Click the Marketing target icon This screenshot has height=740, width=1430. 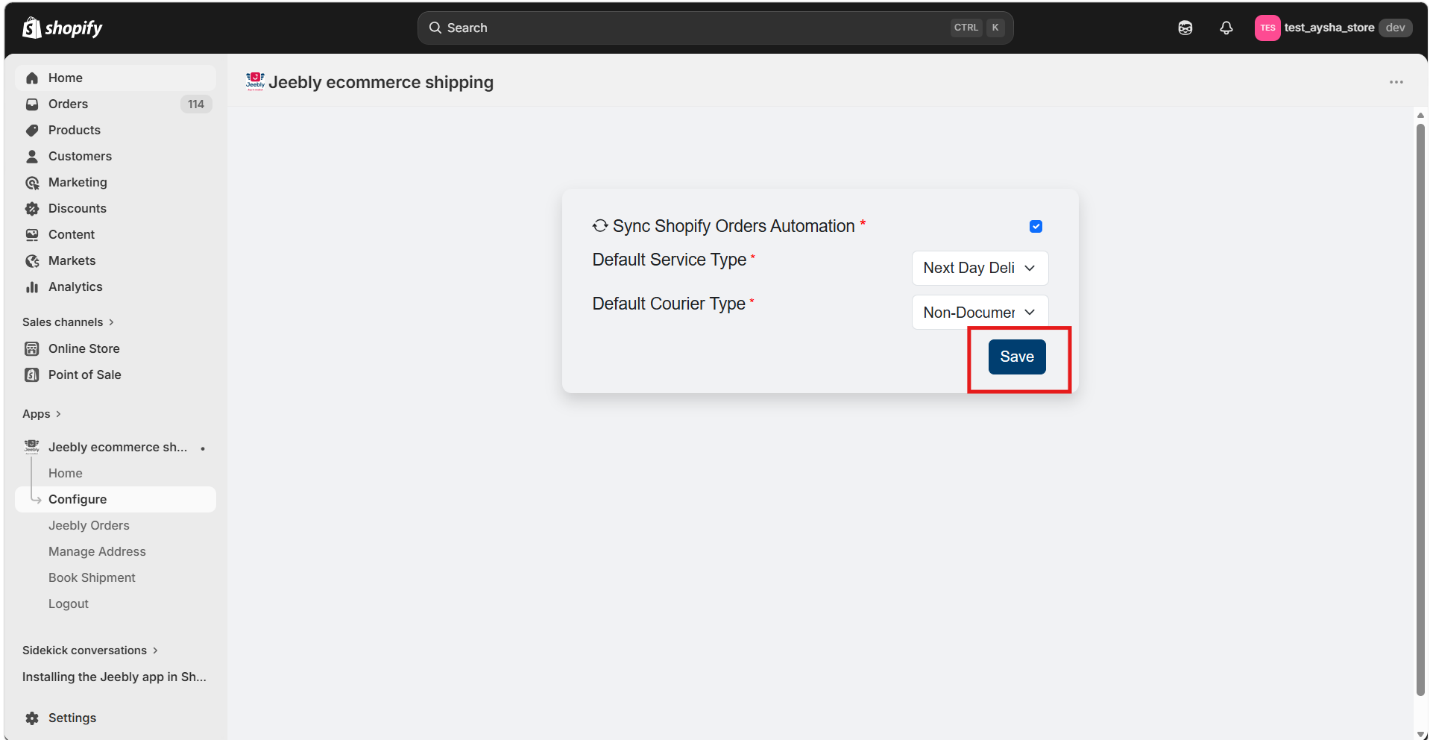click(32, 182)
